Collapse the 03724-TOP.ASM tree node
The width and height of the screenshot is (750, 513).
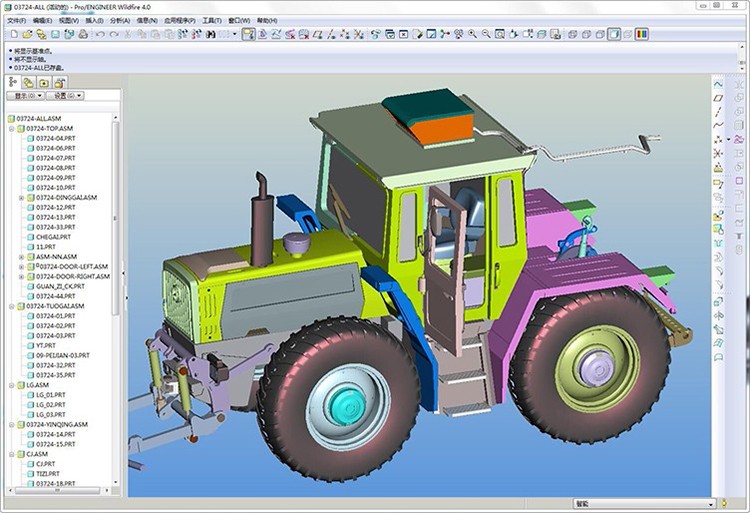click(x=11, y=129)
